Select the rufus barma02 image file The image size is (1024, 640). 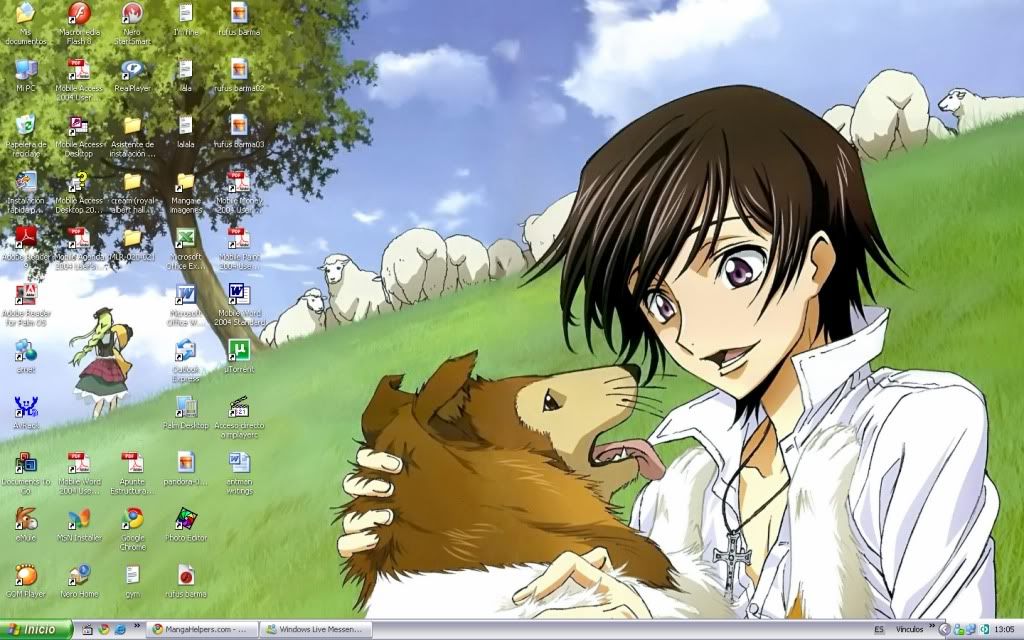[x=239, y=75]
